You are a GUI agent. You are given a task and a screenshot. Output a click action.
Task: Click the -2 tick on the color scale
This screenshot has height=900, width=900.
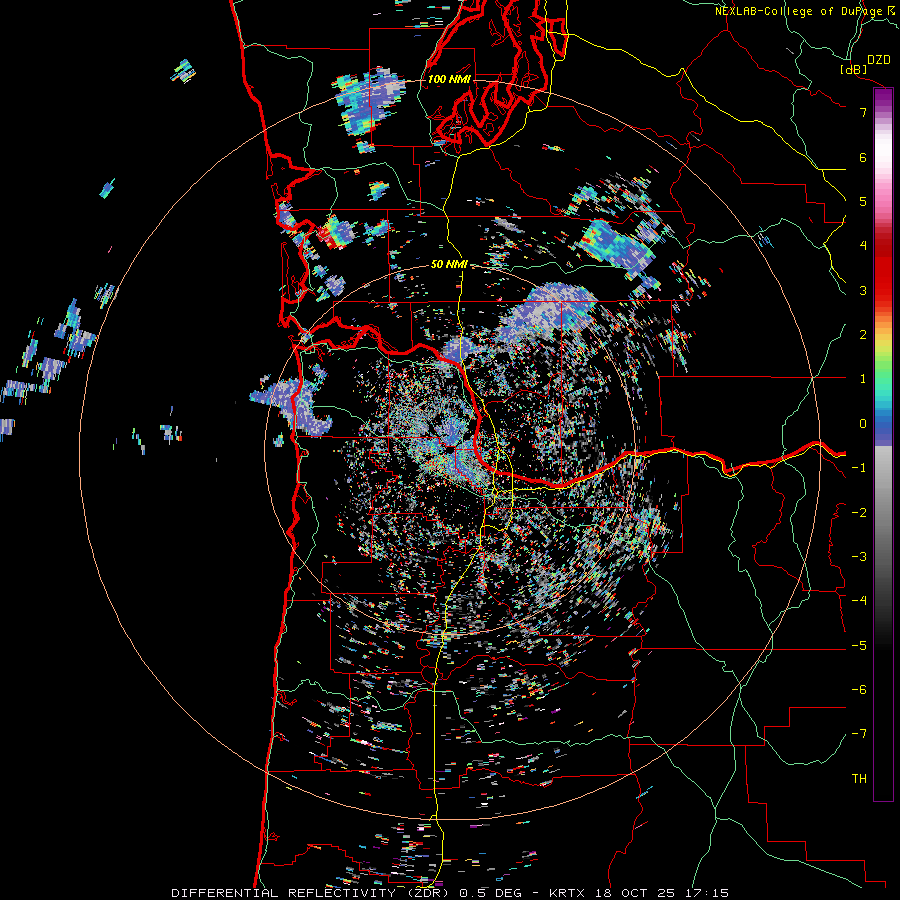point(859,513)
